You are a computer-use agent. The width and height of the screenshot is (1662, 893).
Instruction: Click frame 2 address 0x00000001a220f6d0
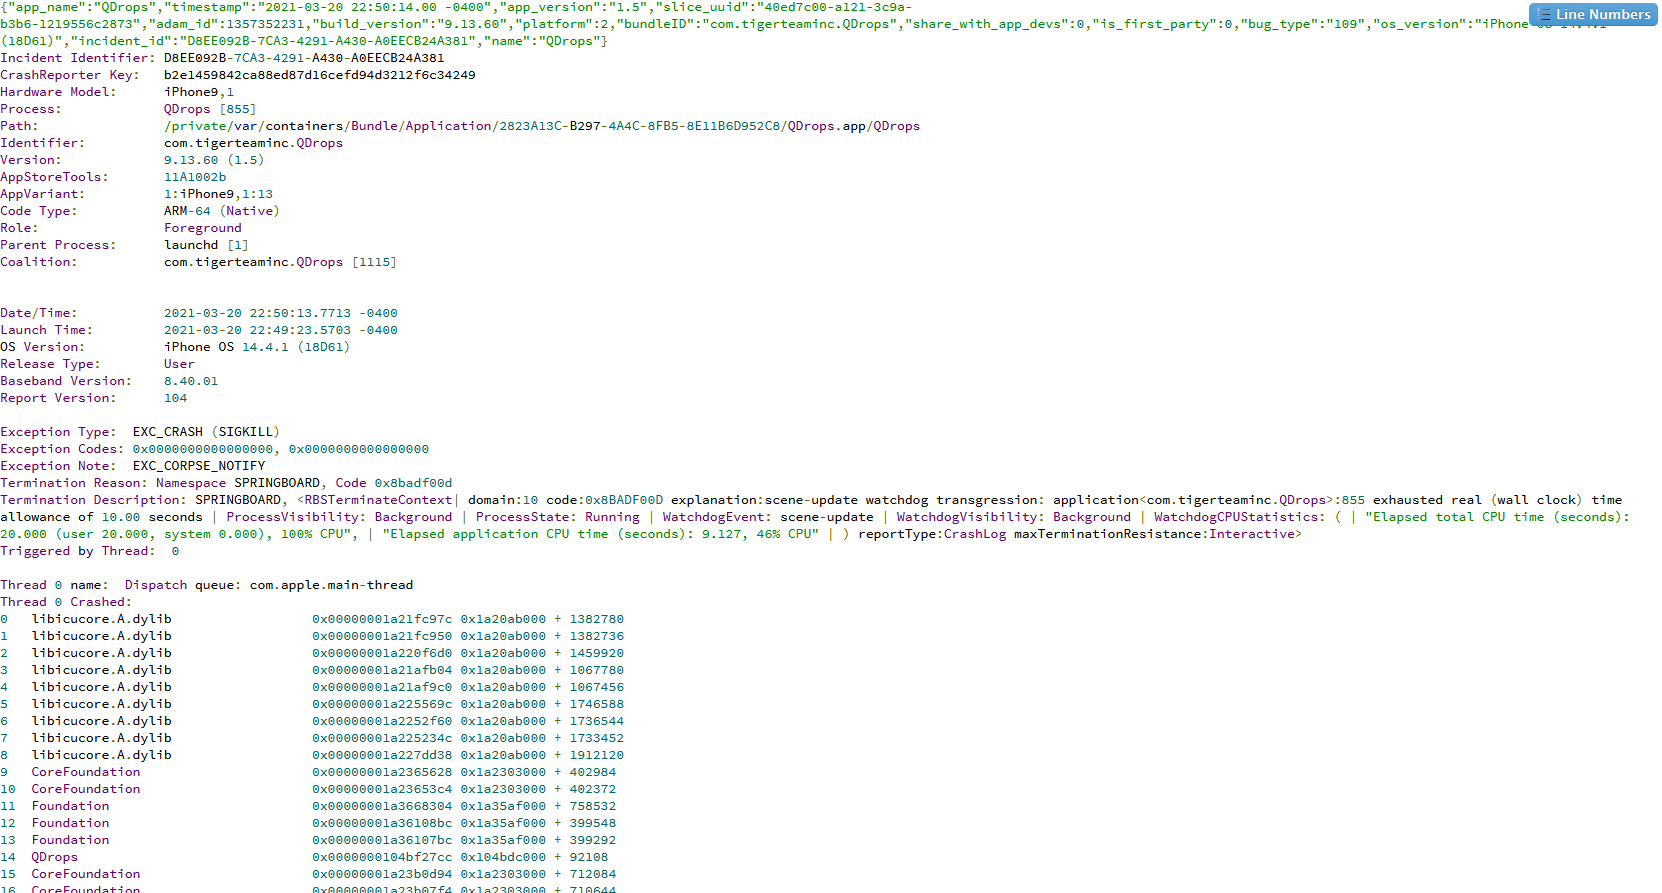click(382, 653)
